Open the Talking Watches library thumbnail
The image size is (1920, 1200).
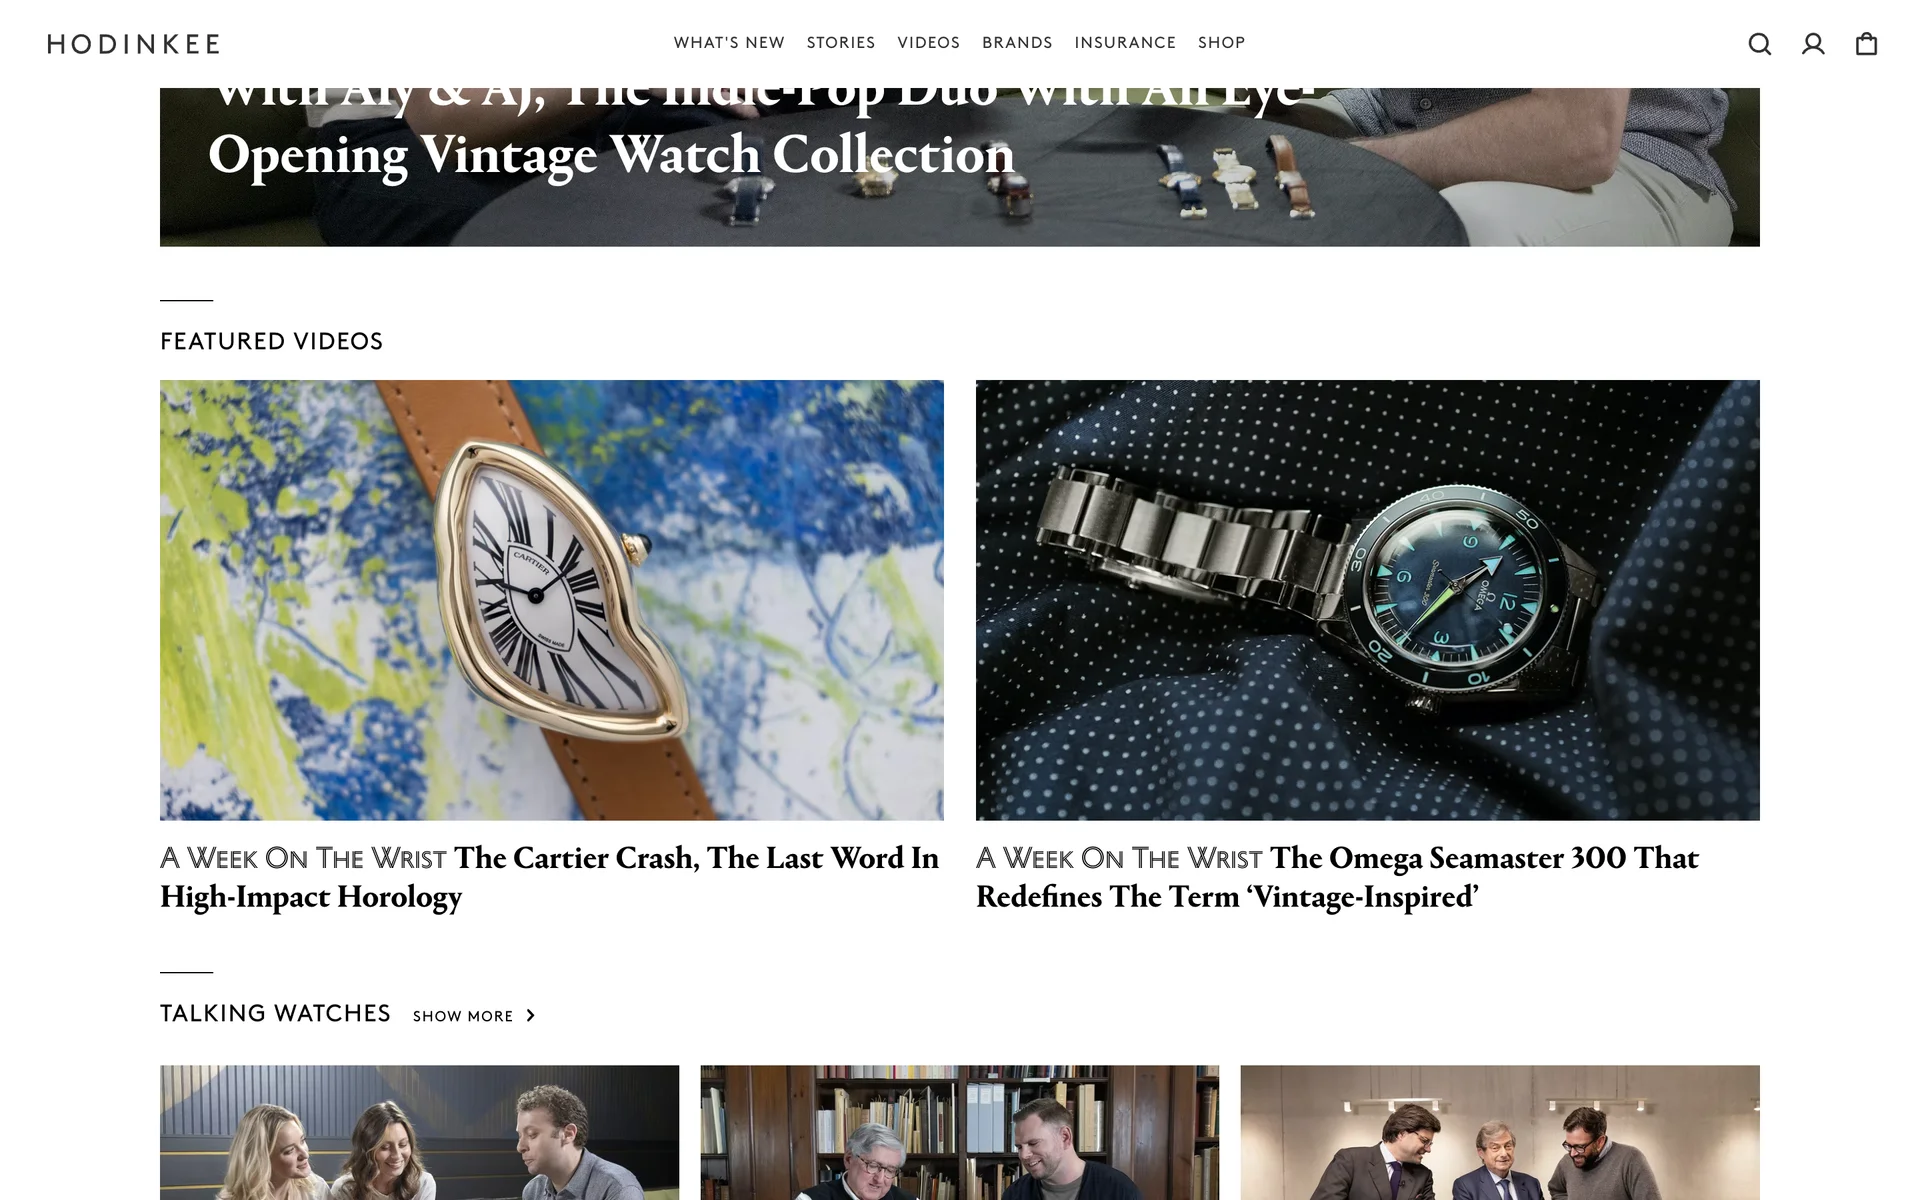[960, 1132]
